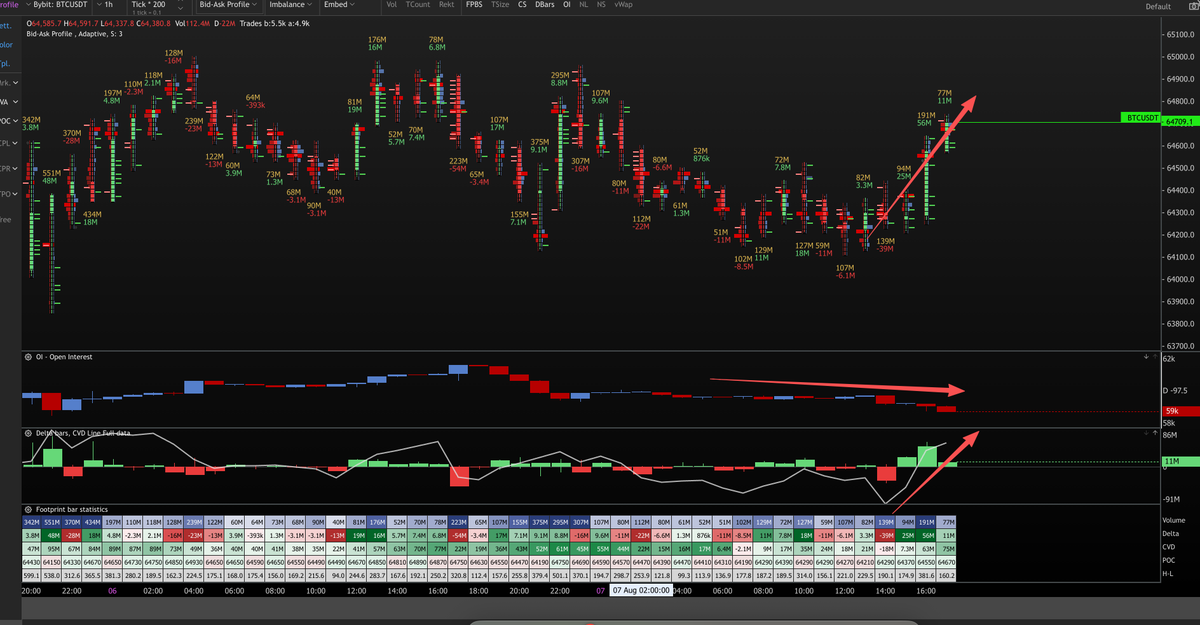Screen dimensions: 1200x625
Task: Click the D -97.5 value on OI axis
Action: (1177, 389)
